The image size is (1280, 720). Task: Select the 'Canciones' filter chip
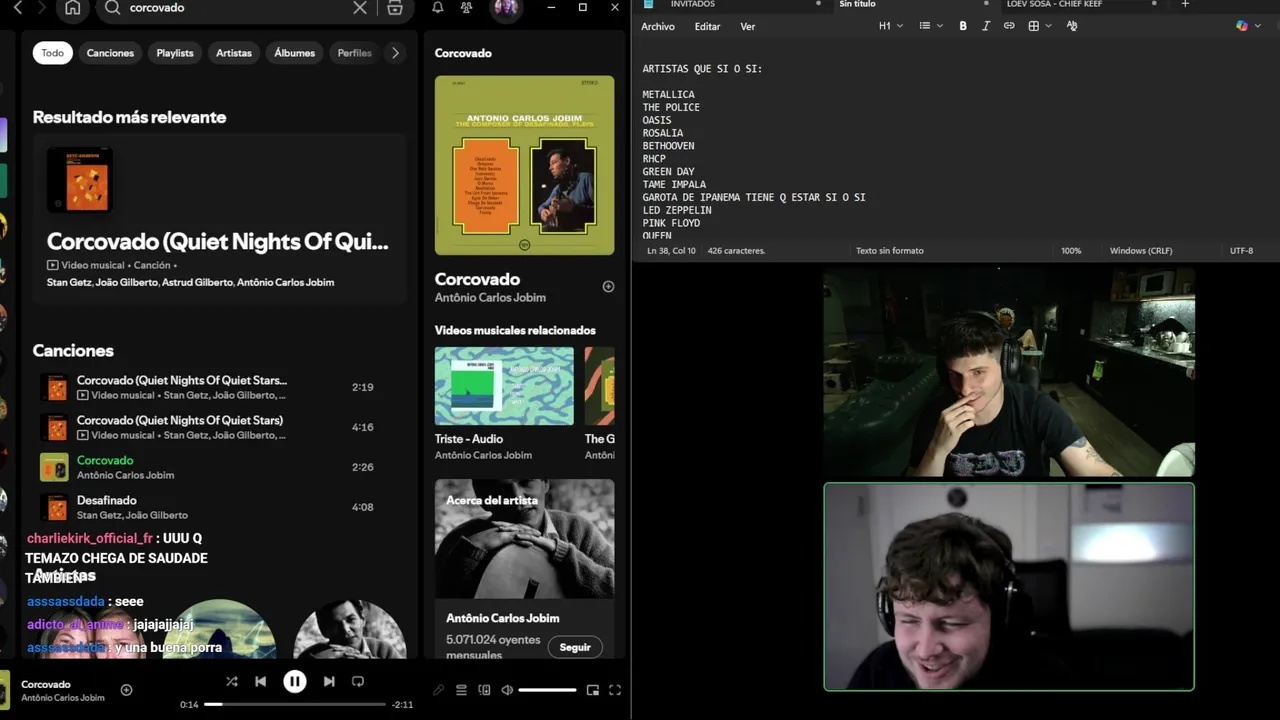tap(110, 53)
